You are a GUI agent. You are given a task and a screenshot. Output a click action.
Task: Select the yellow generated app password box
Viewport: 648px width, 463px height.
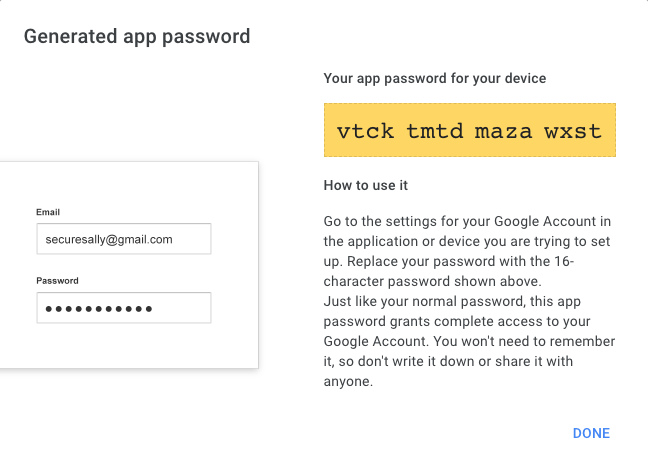coord(470,130)
